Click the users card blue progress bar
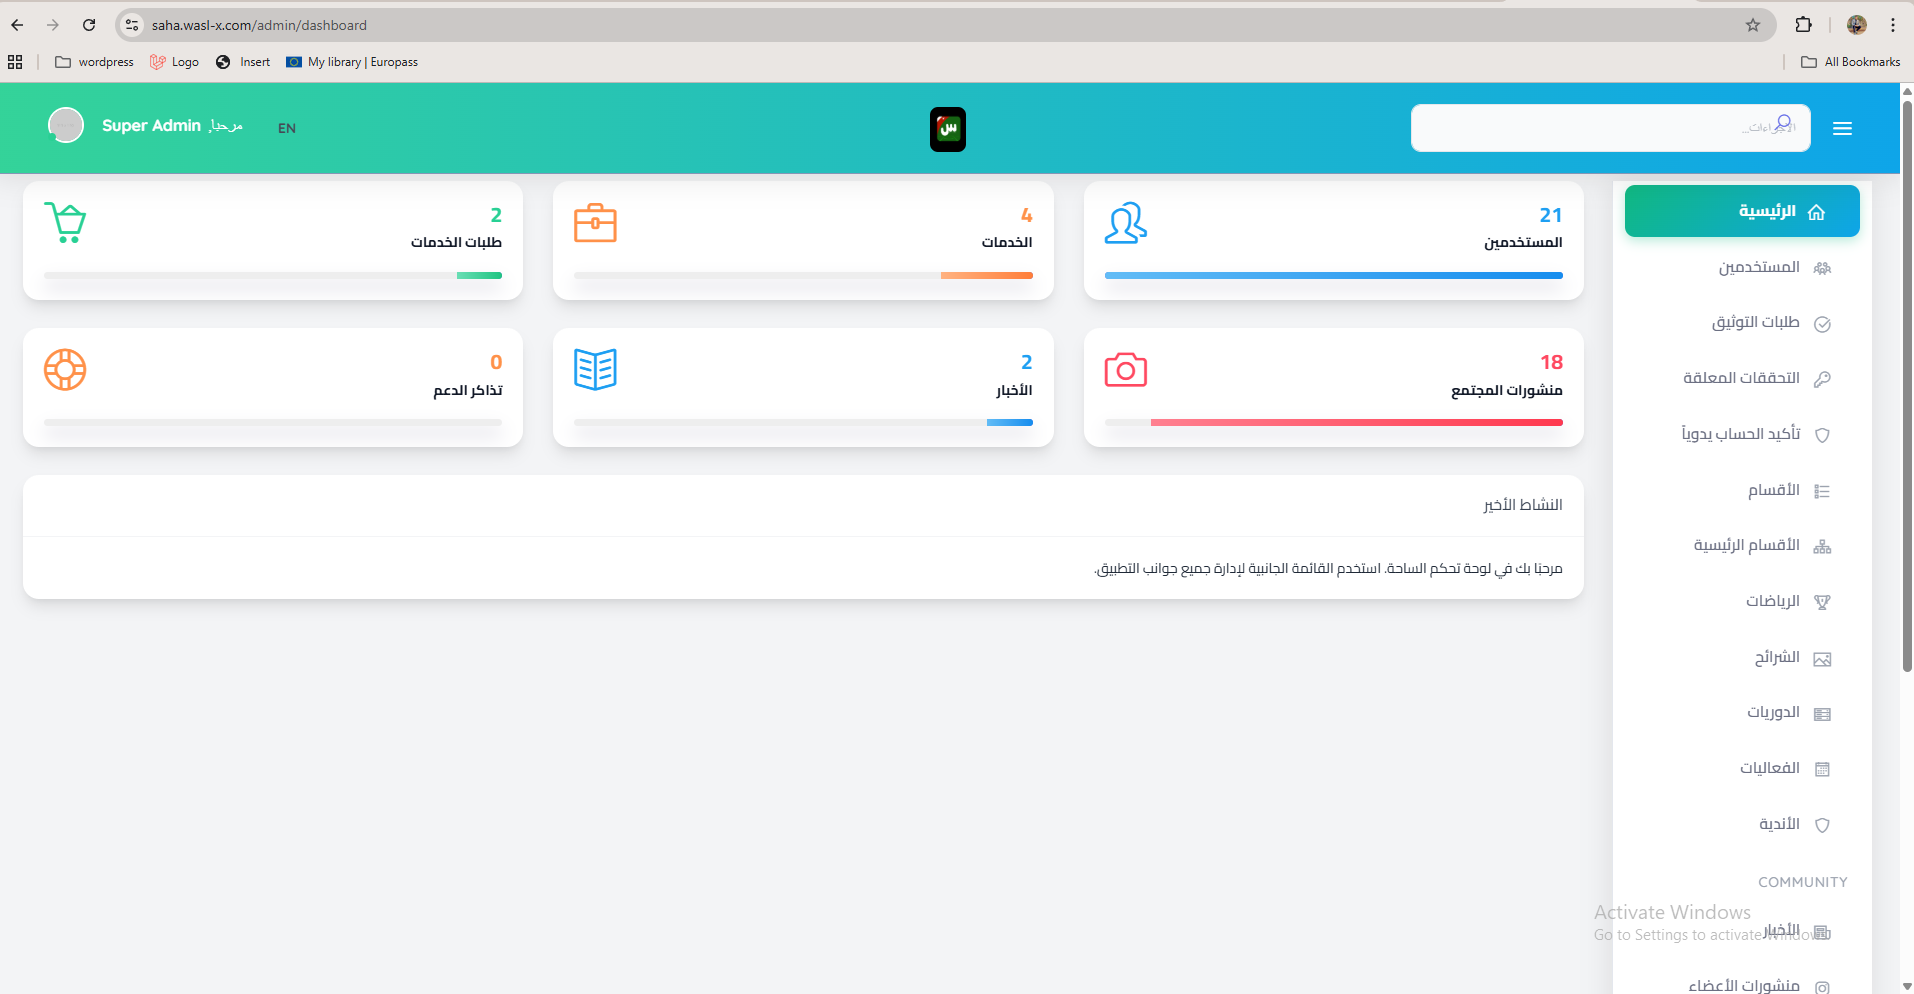Viewport: 1914px width, 994px height. (1333, 275)
